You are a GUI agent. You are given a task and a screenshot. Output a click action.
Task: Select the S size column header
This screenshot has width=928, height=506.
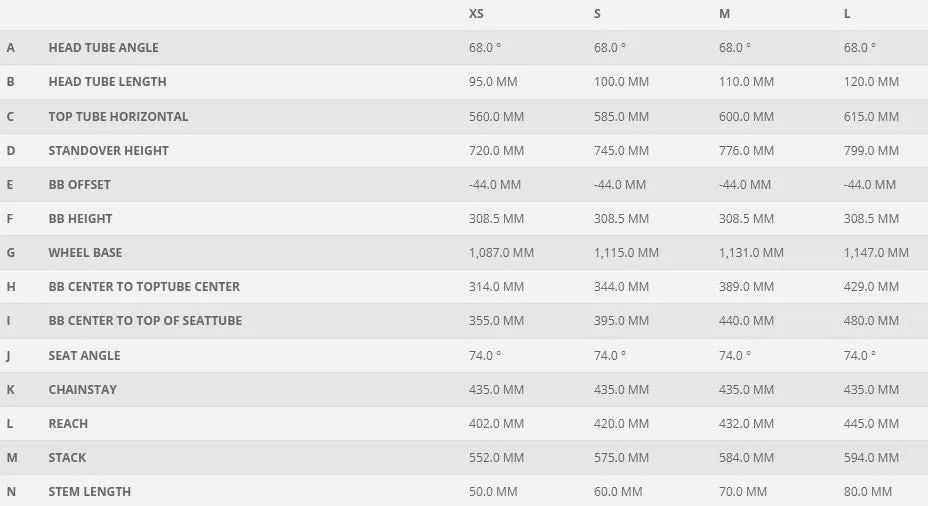point(597,14)
